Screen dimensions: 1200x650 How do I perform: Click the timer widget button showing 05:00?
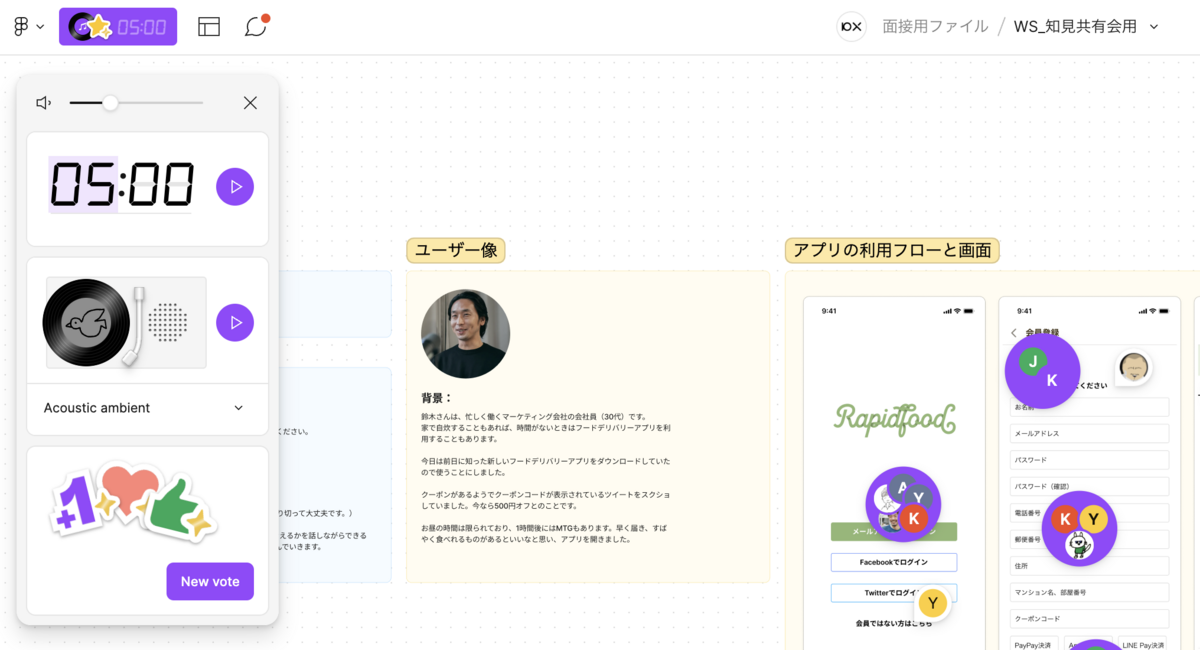pyautogui.click(x=118, y=27)
